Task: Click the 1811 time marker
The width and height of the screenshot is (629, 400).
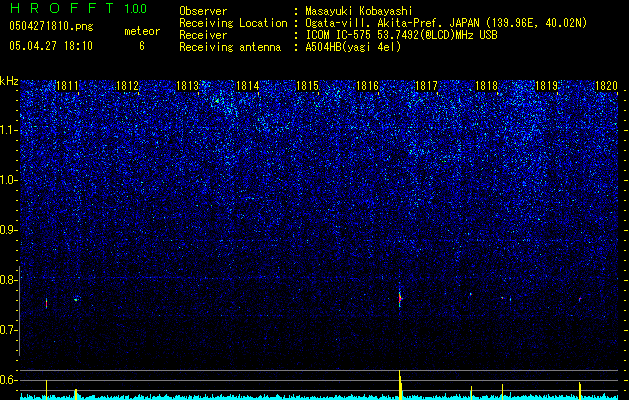Action: pyautogui.click(x=67, y=85)
